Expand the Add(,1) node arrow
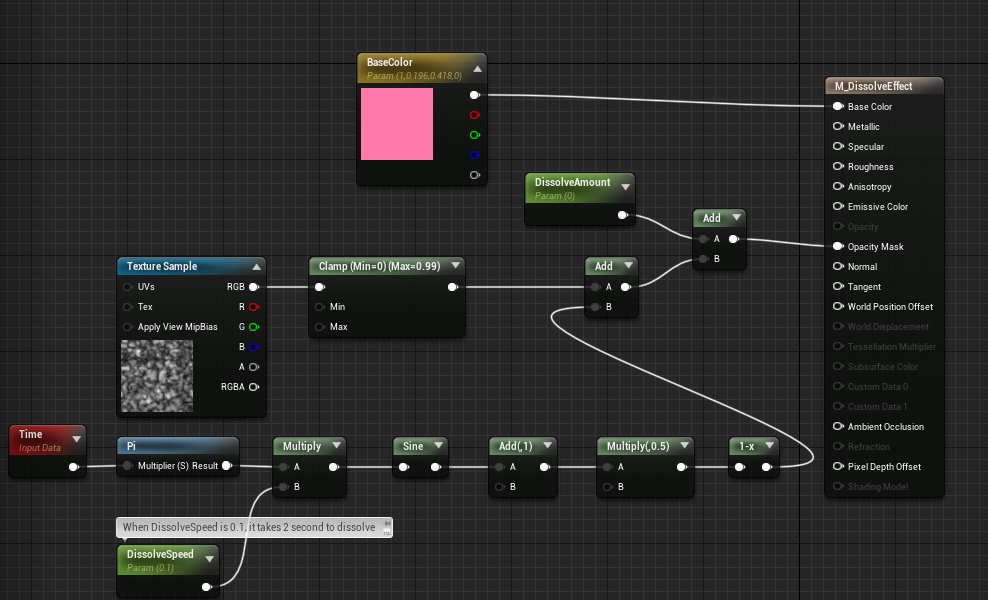The image size is (988, 600). [x=548, y=445]
